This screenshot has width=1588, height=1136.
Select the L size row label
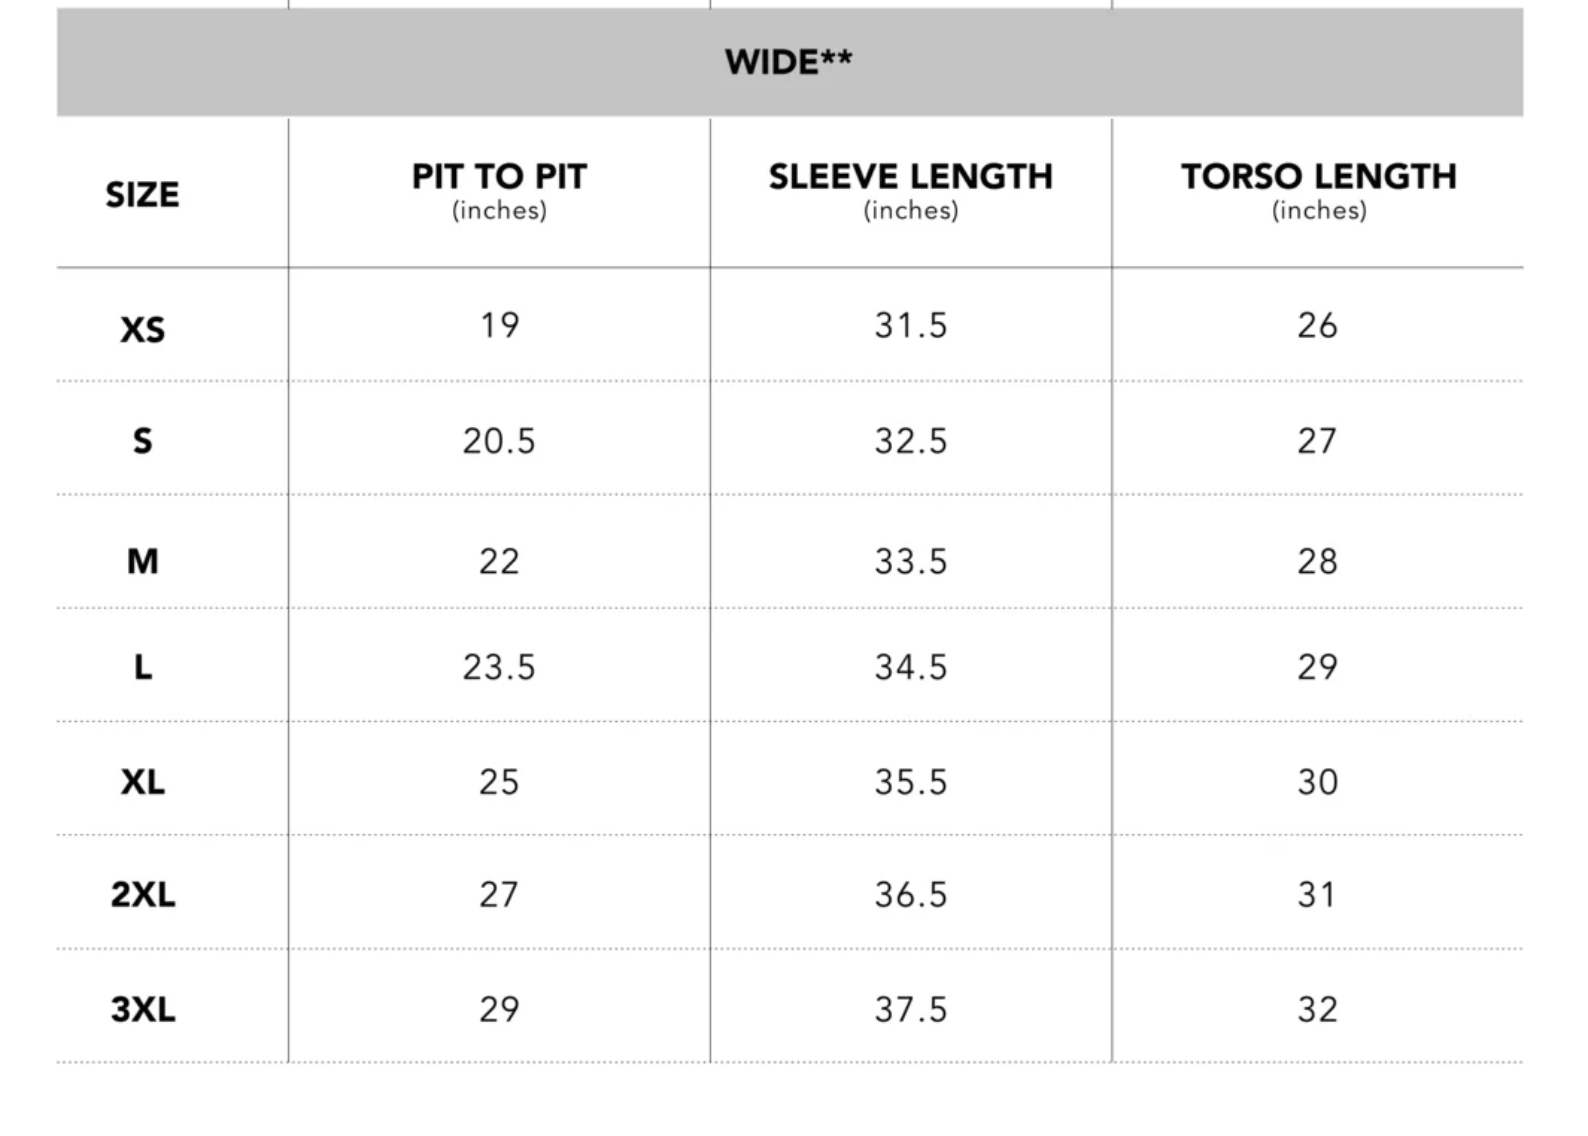pyautogui.click(x=143, y=667)
